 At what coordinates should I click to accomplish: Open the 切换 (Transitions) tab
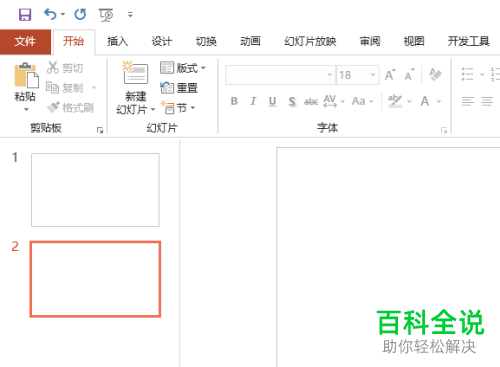coord(206,41)
